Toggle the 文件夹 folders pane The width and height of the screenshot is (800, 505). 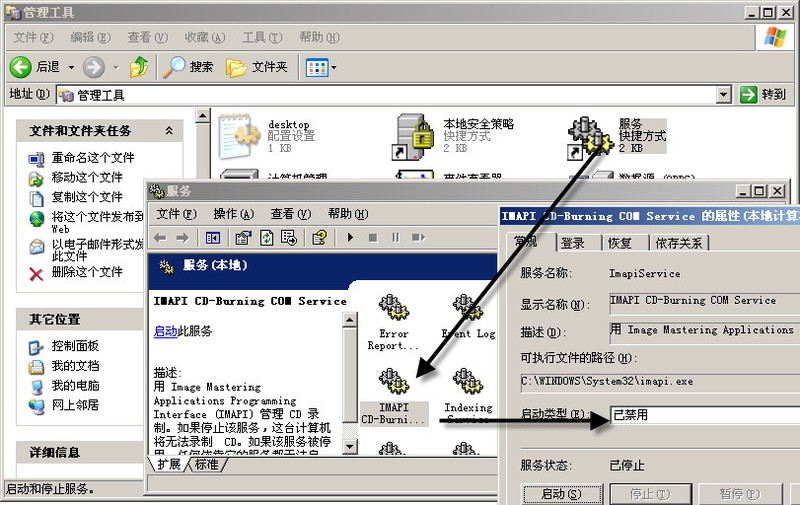click(x=257, y=67)
